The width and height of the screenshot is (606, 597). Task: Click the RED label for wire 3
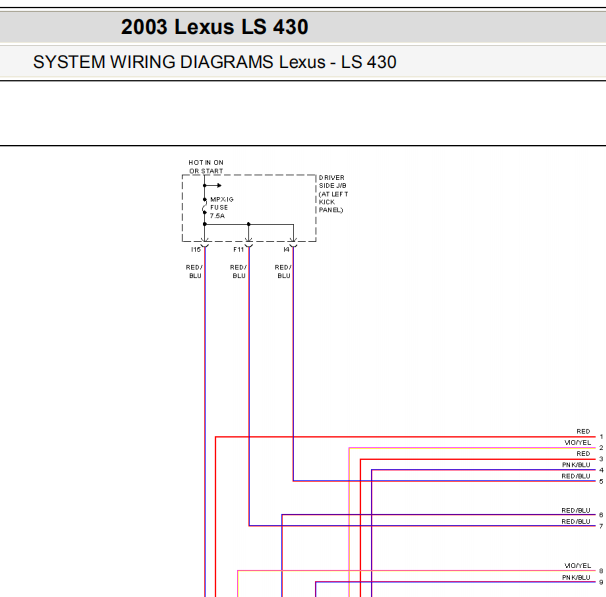click(x=583, y=454)
